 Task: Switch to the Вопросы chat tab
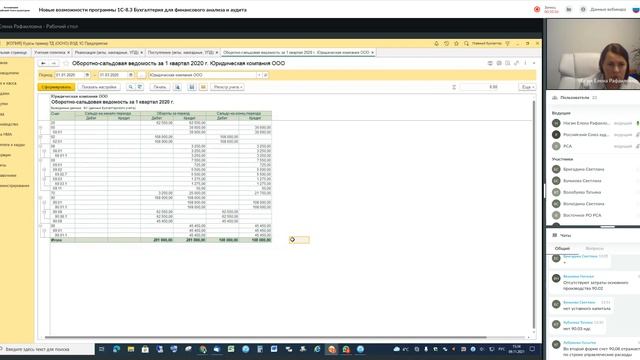coord(594,248)
